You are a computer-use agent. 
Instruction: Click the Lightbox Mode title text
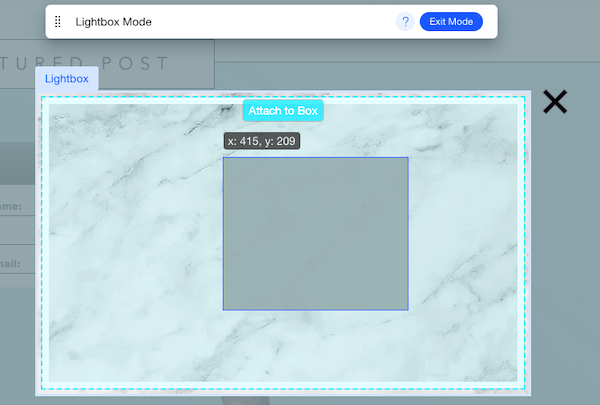tap(114, 22)
